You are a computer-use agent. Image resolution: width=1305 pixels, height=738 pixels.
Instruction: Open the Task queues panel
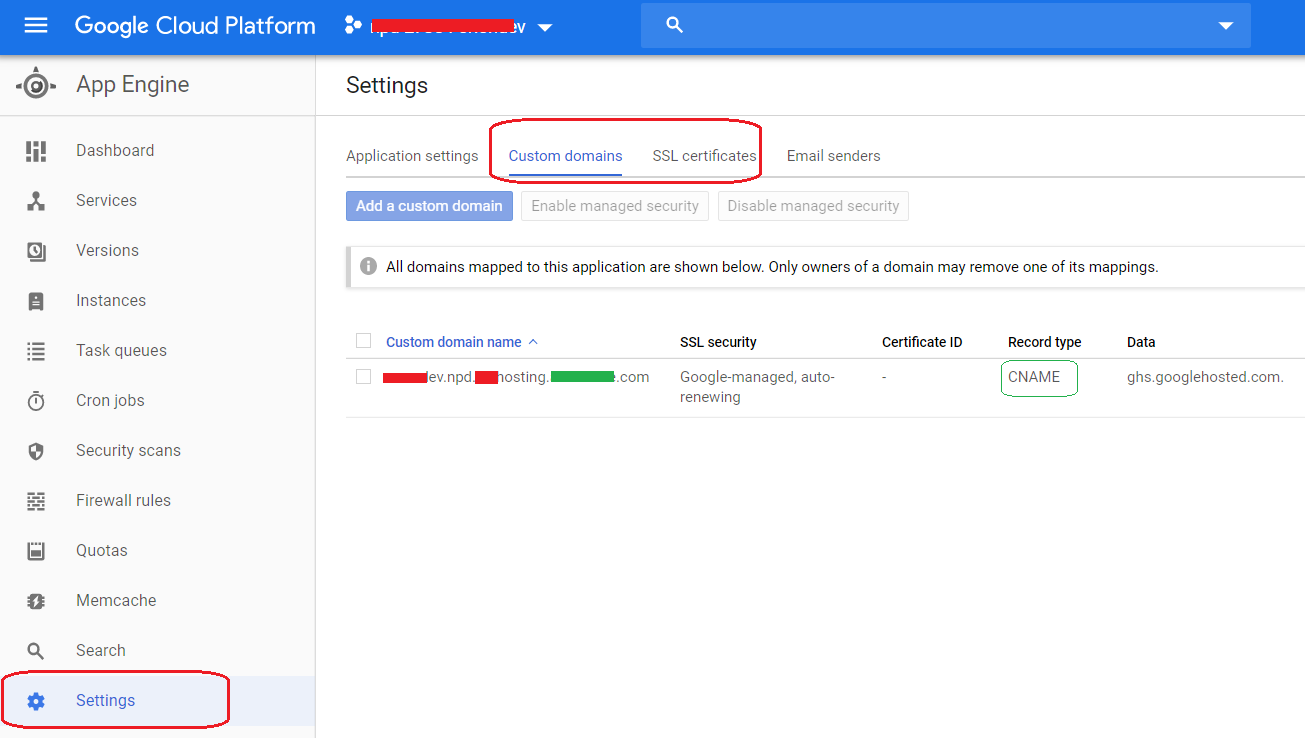[x=121, y=350]
